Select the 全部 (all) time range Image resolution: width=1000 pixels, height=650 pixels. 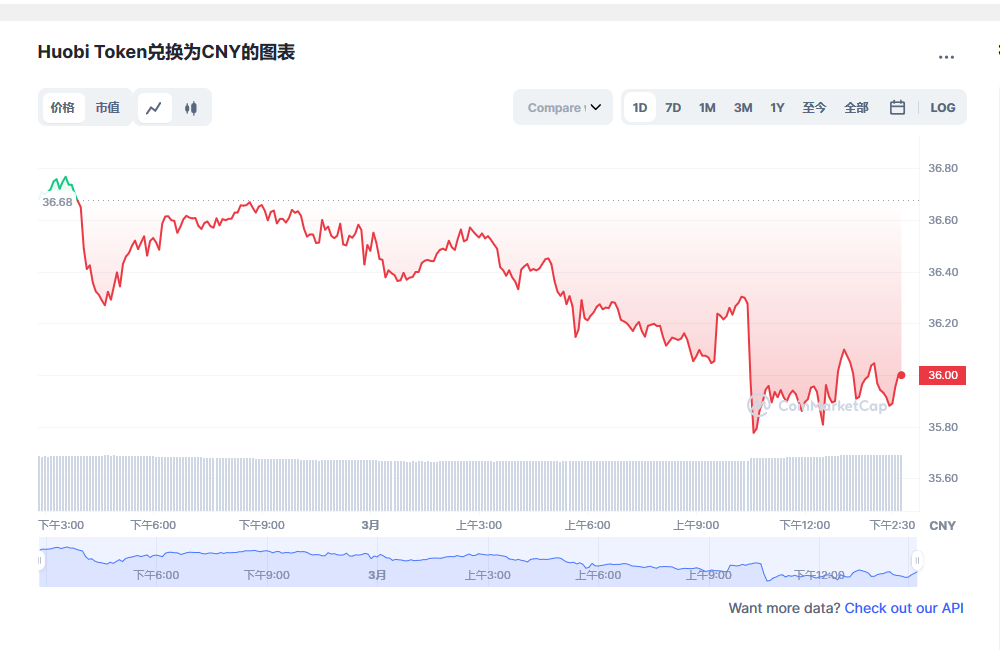point(857,107)
